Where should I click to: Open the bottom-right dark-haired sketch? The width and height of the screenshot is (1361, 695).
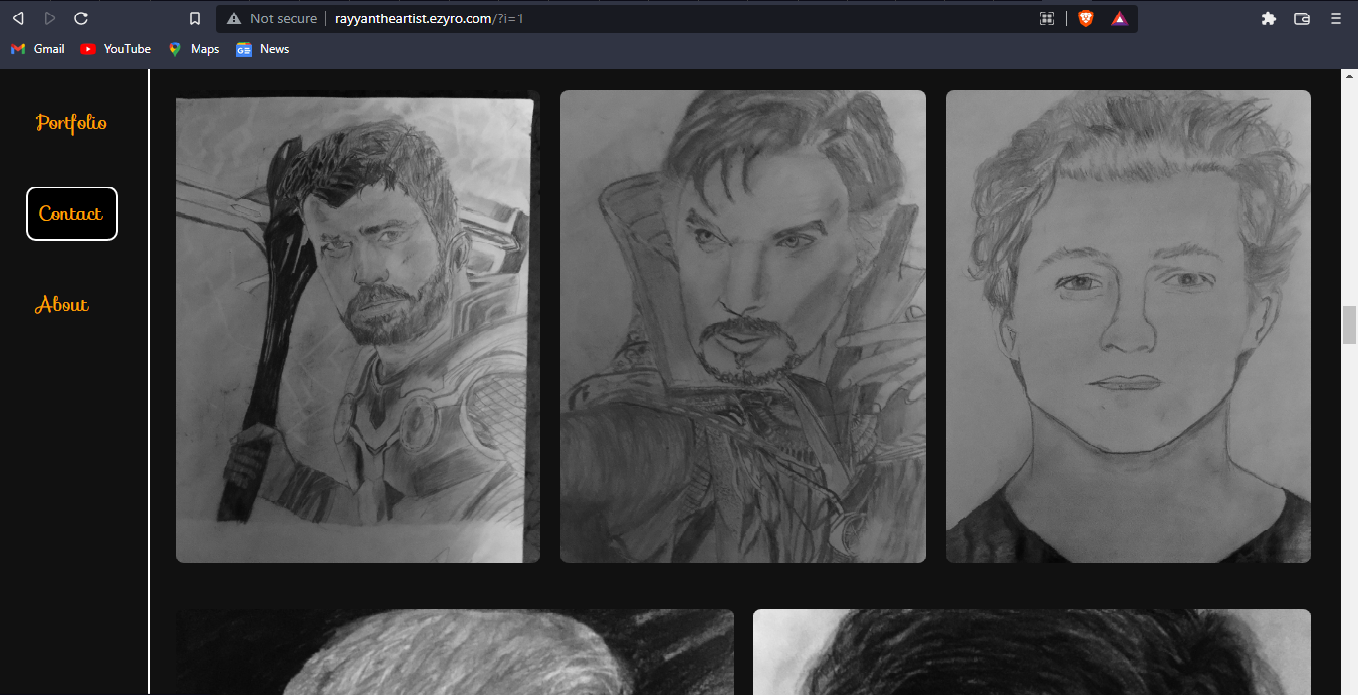pos(1032,652)
